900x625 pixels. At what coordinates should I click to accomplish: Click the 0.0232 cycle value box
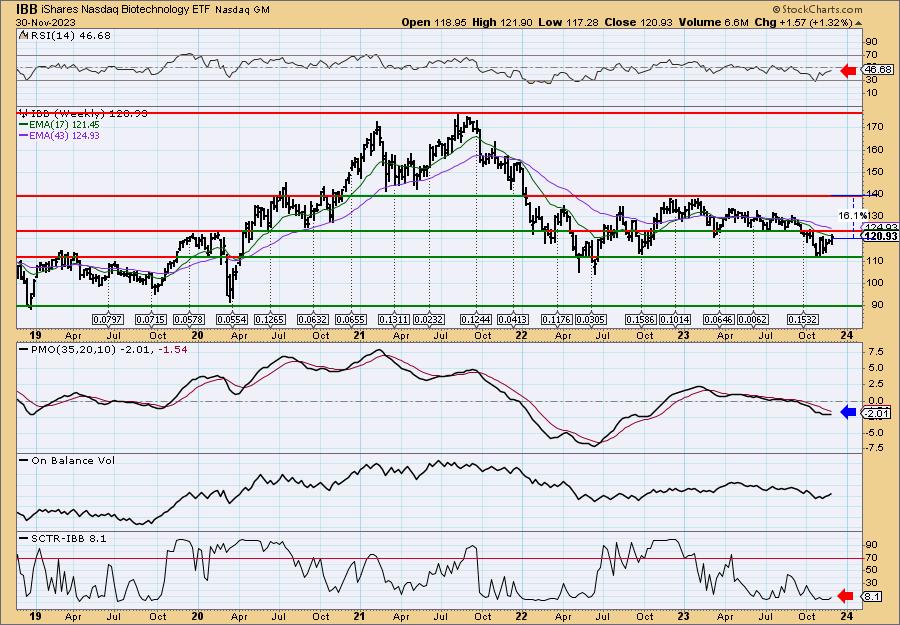click(x=428, y=319)
